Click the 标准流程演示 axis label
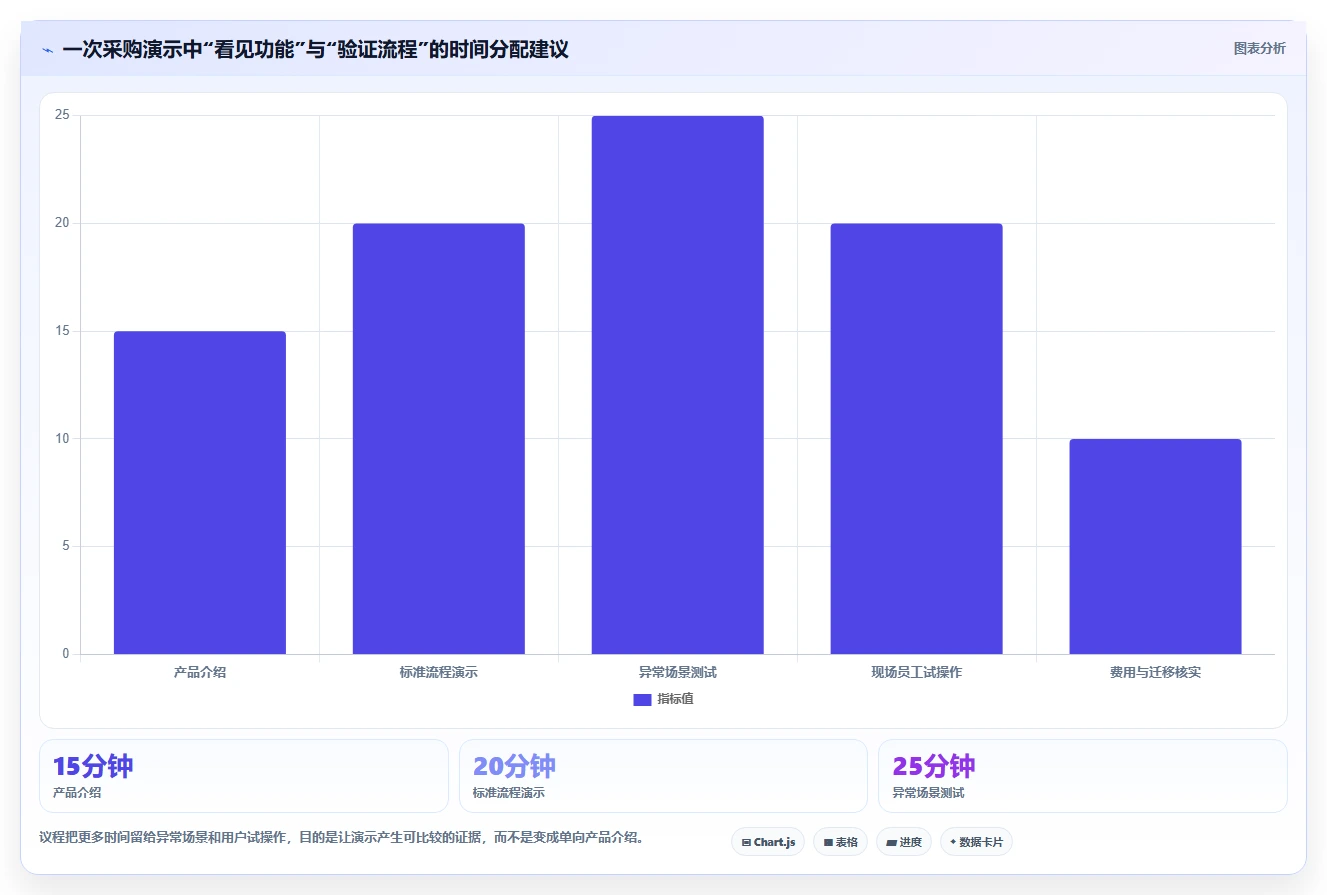Viewport: 1327px width, 895px height. click(x=439, y=673)
